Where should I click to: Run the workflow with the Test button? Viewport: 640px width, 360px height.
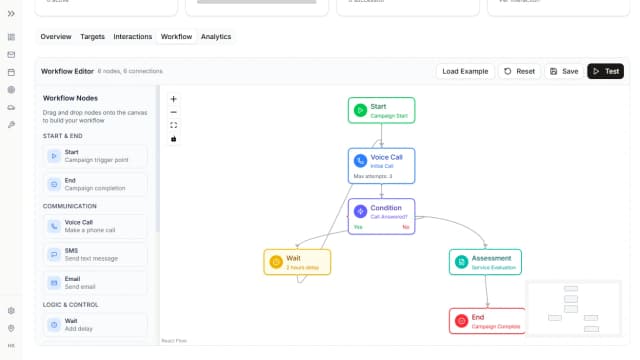(x=606, y=71)
